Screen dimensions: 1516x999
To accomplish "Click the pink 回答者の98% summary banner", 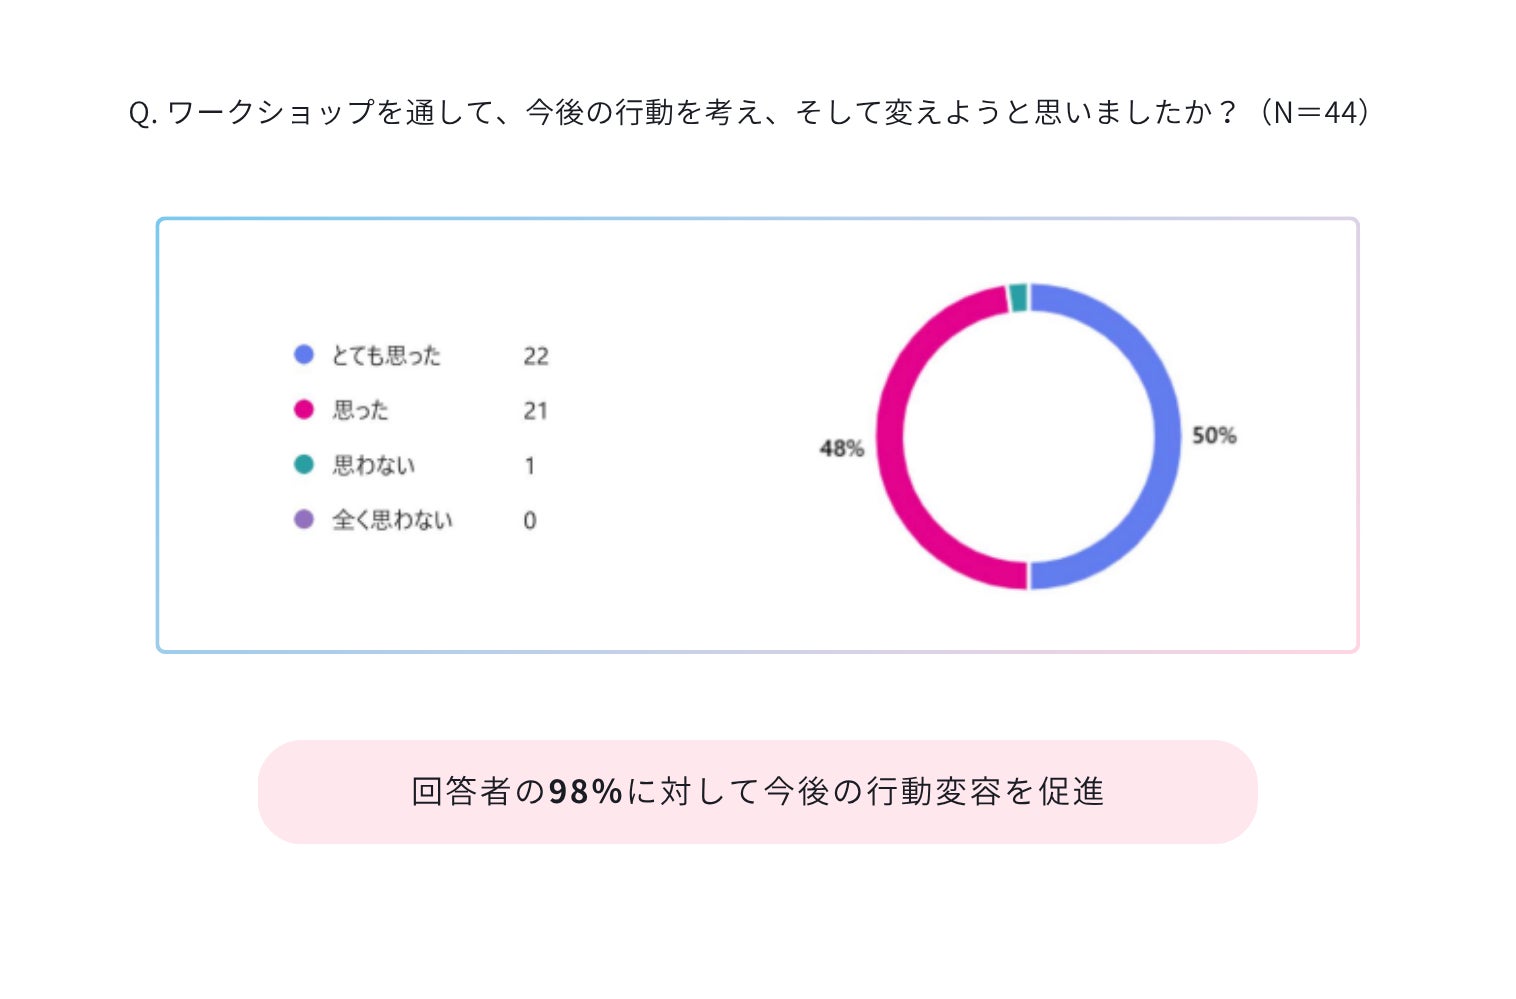I will [x=757, y=792].
